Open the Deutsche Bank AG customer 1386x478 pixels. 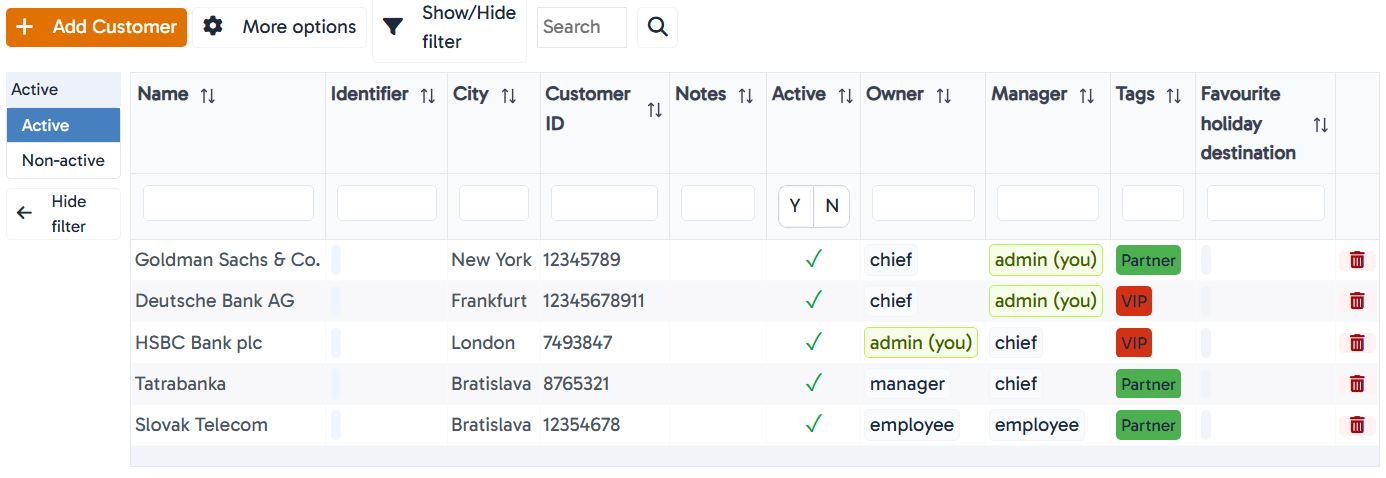pyautogui.click(x=215, y=301)
